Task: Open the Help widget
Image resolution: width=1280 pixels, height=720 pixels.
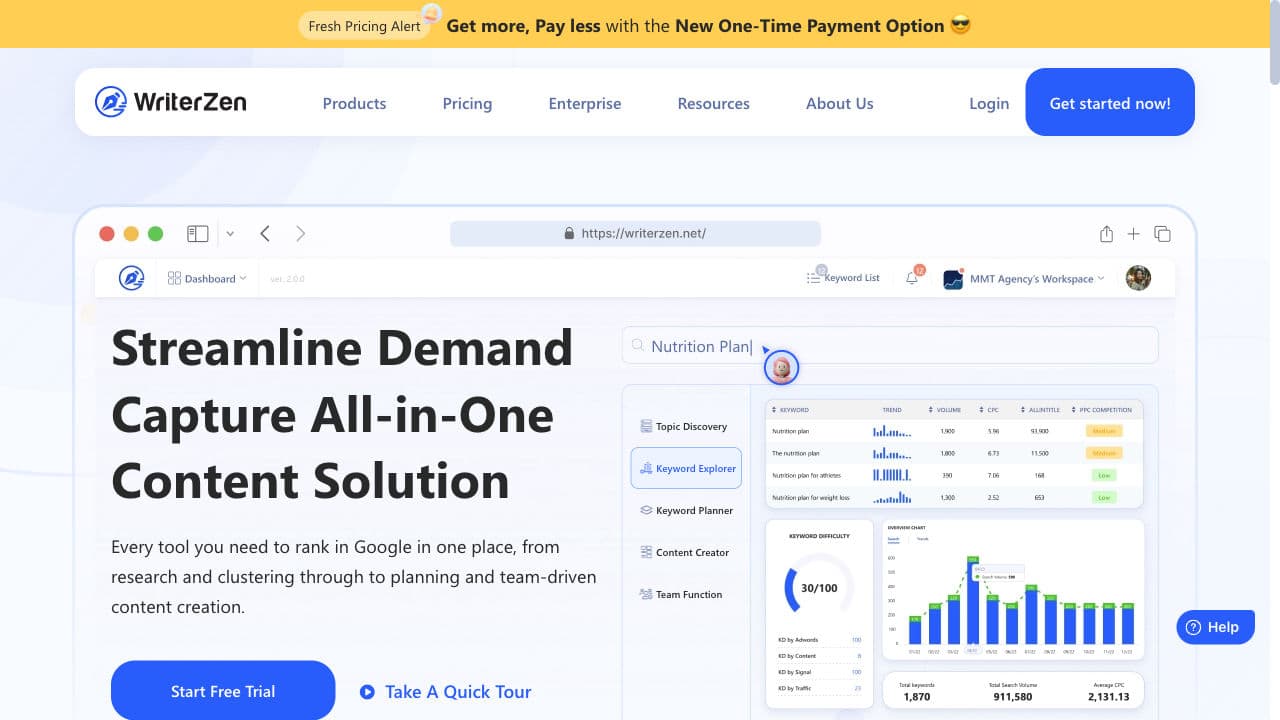Action: [1214, 627]
